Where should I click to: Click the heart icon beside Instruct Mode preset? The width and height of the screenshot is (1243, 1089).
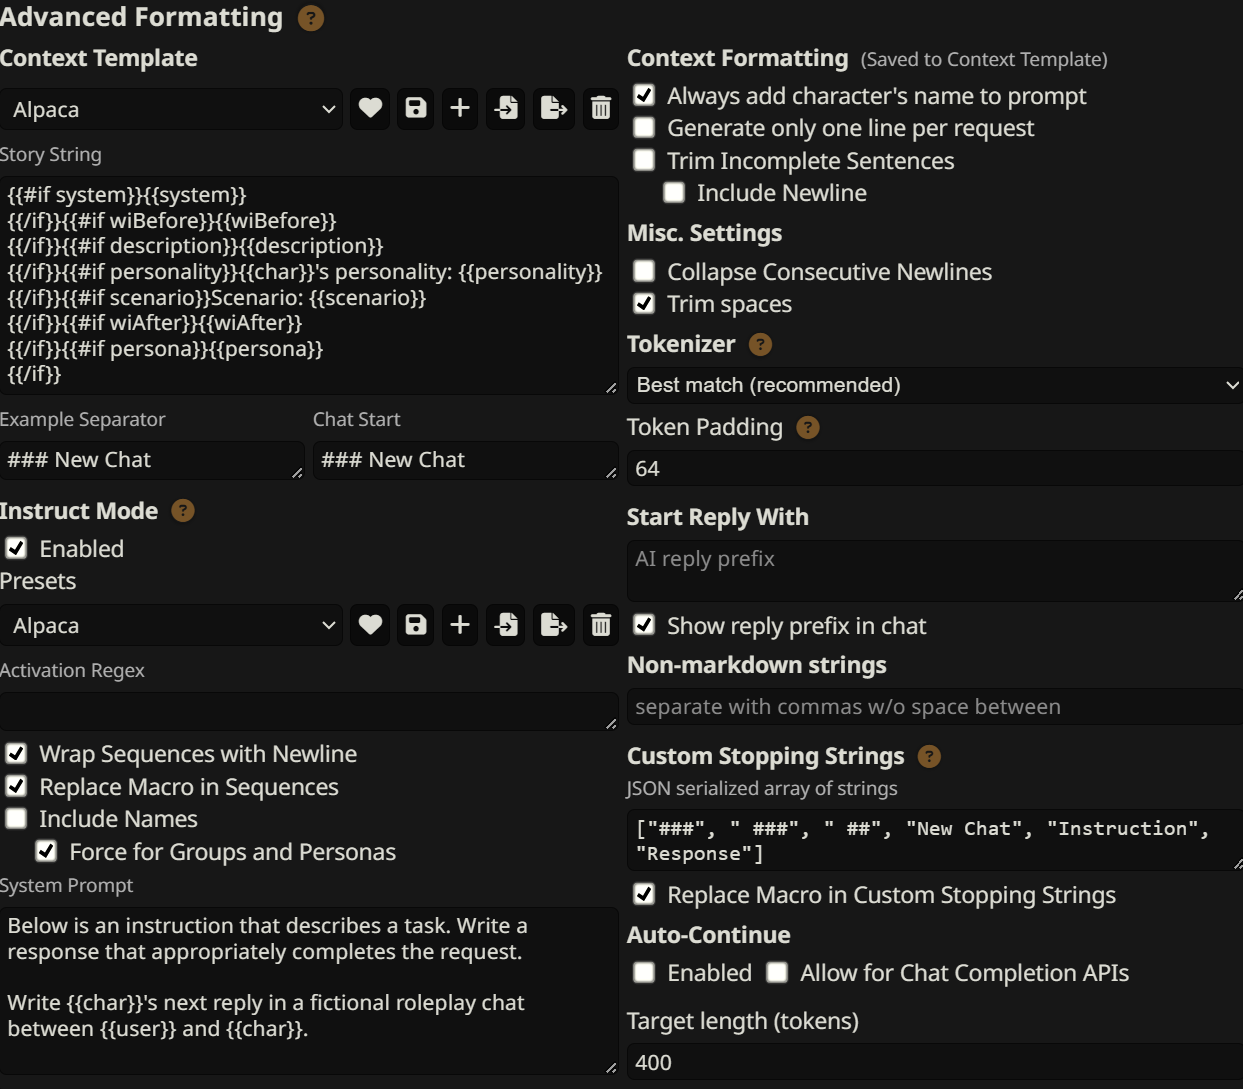pos(370,625)
